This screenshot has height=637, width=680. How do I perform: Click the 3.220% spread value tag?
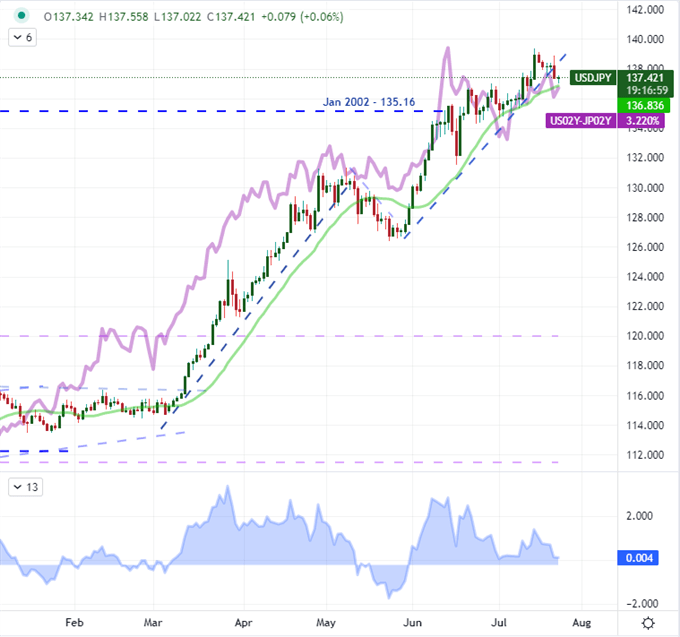[x=642, y=121]
